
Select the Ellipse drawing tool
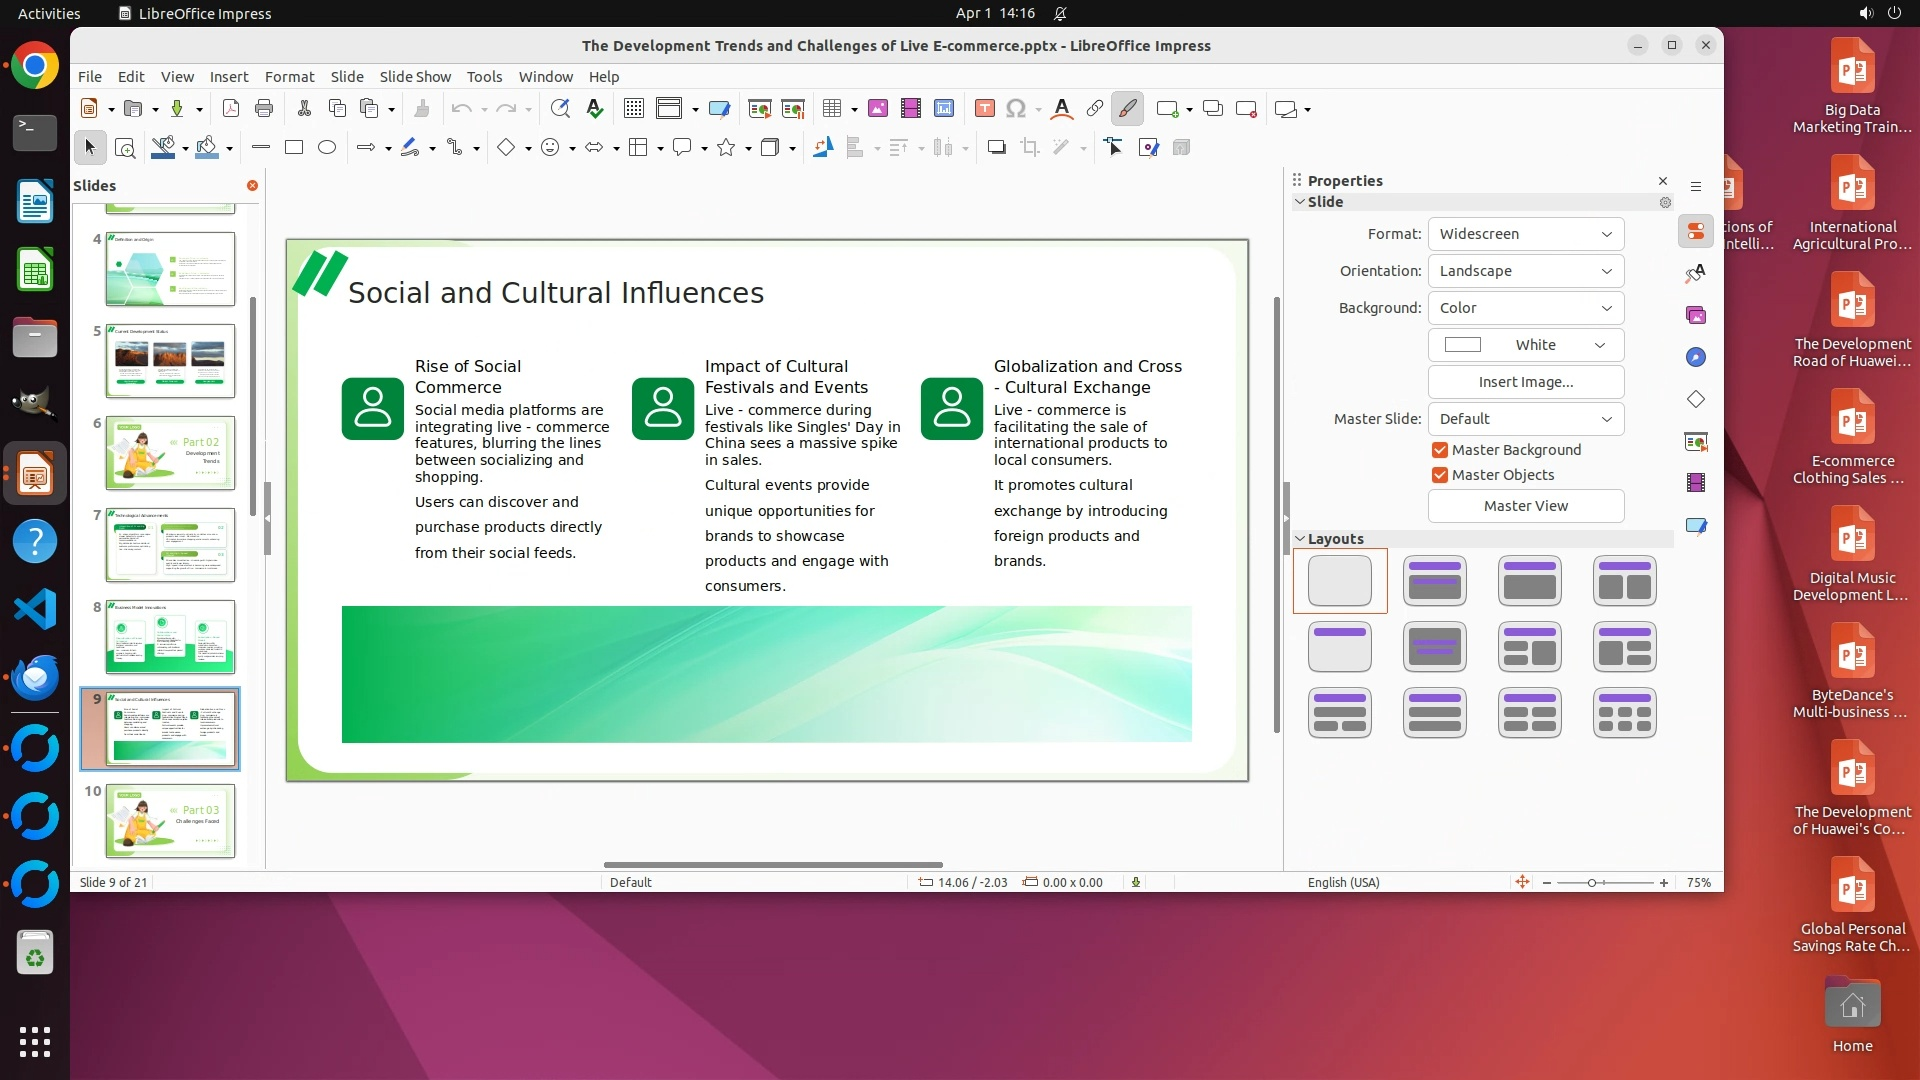327,148
